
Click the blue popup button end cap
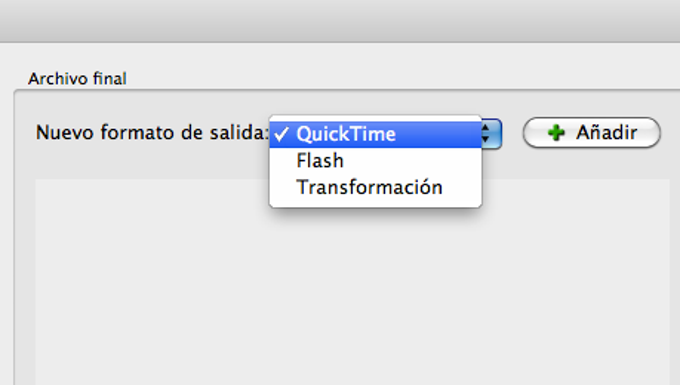point(492,134)
